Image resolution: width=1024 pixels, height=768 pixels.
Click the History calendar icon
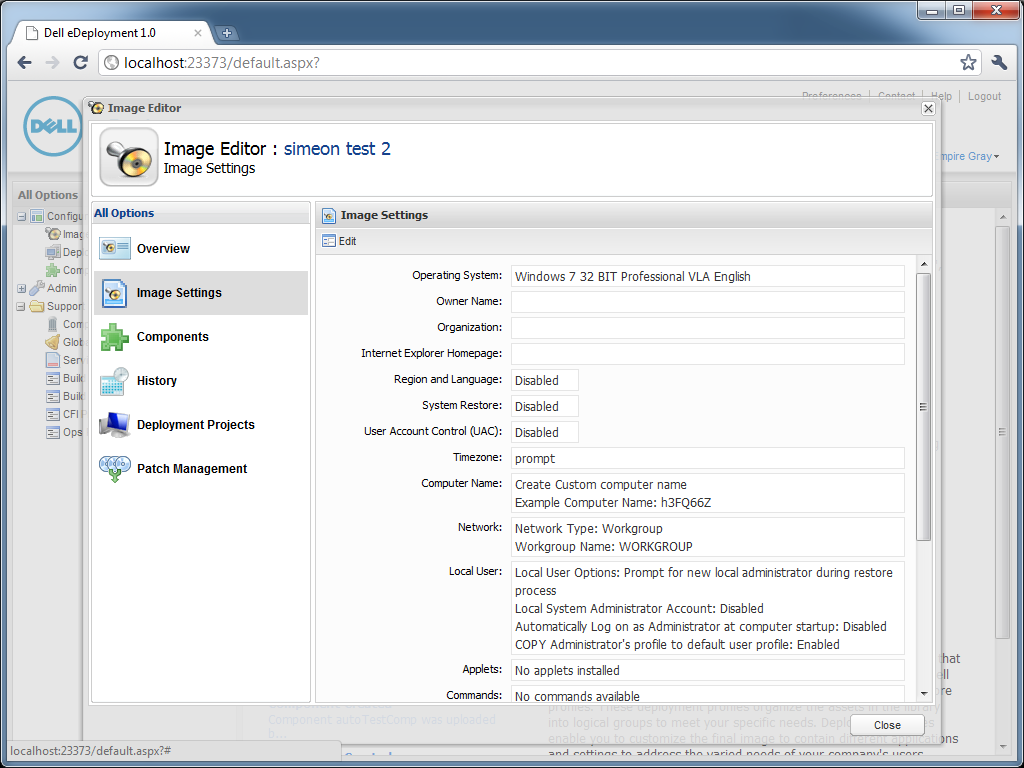pyautogui.click(x=114, y=381)
